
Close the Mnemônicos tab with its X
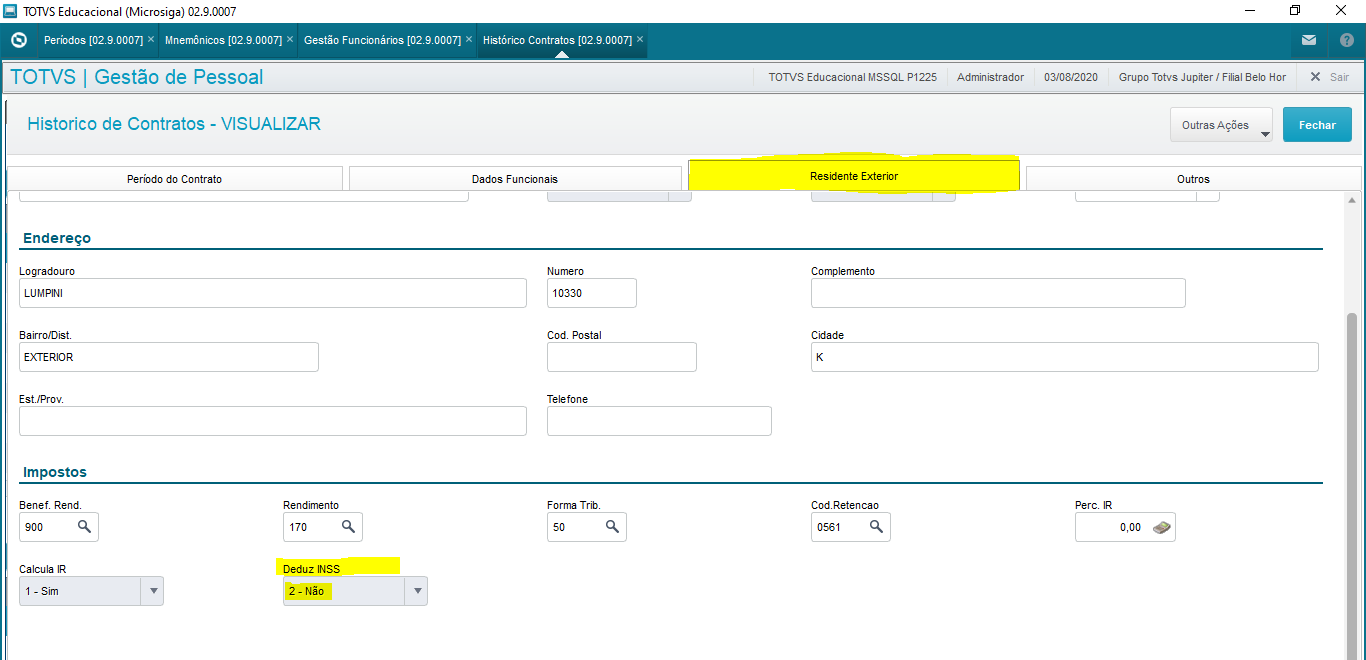[290, 40]
